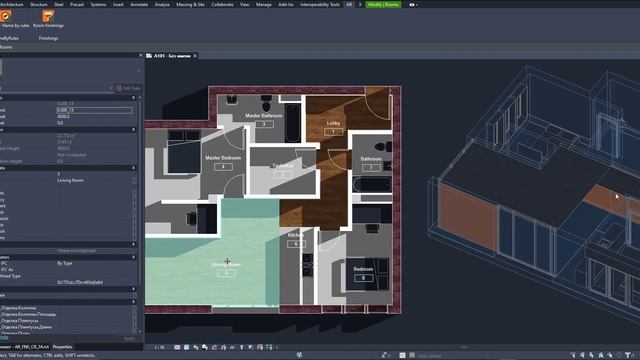Open the Interoperability Tools tab
The width and height of the screenshot is (640, 360).
click(x=320, y=4)
